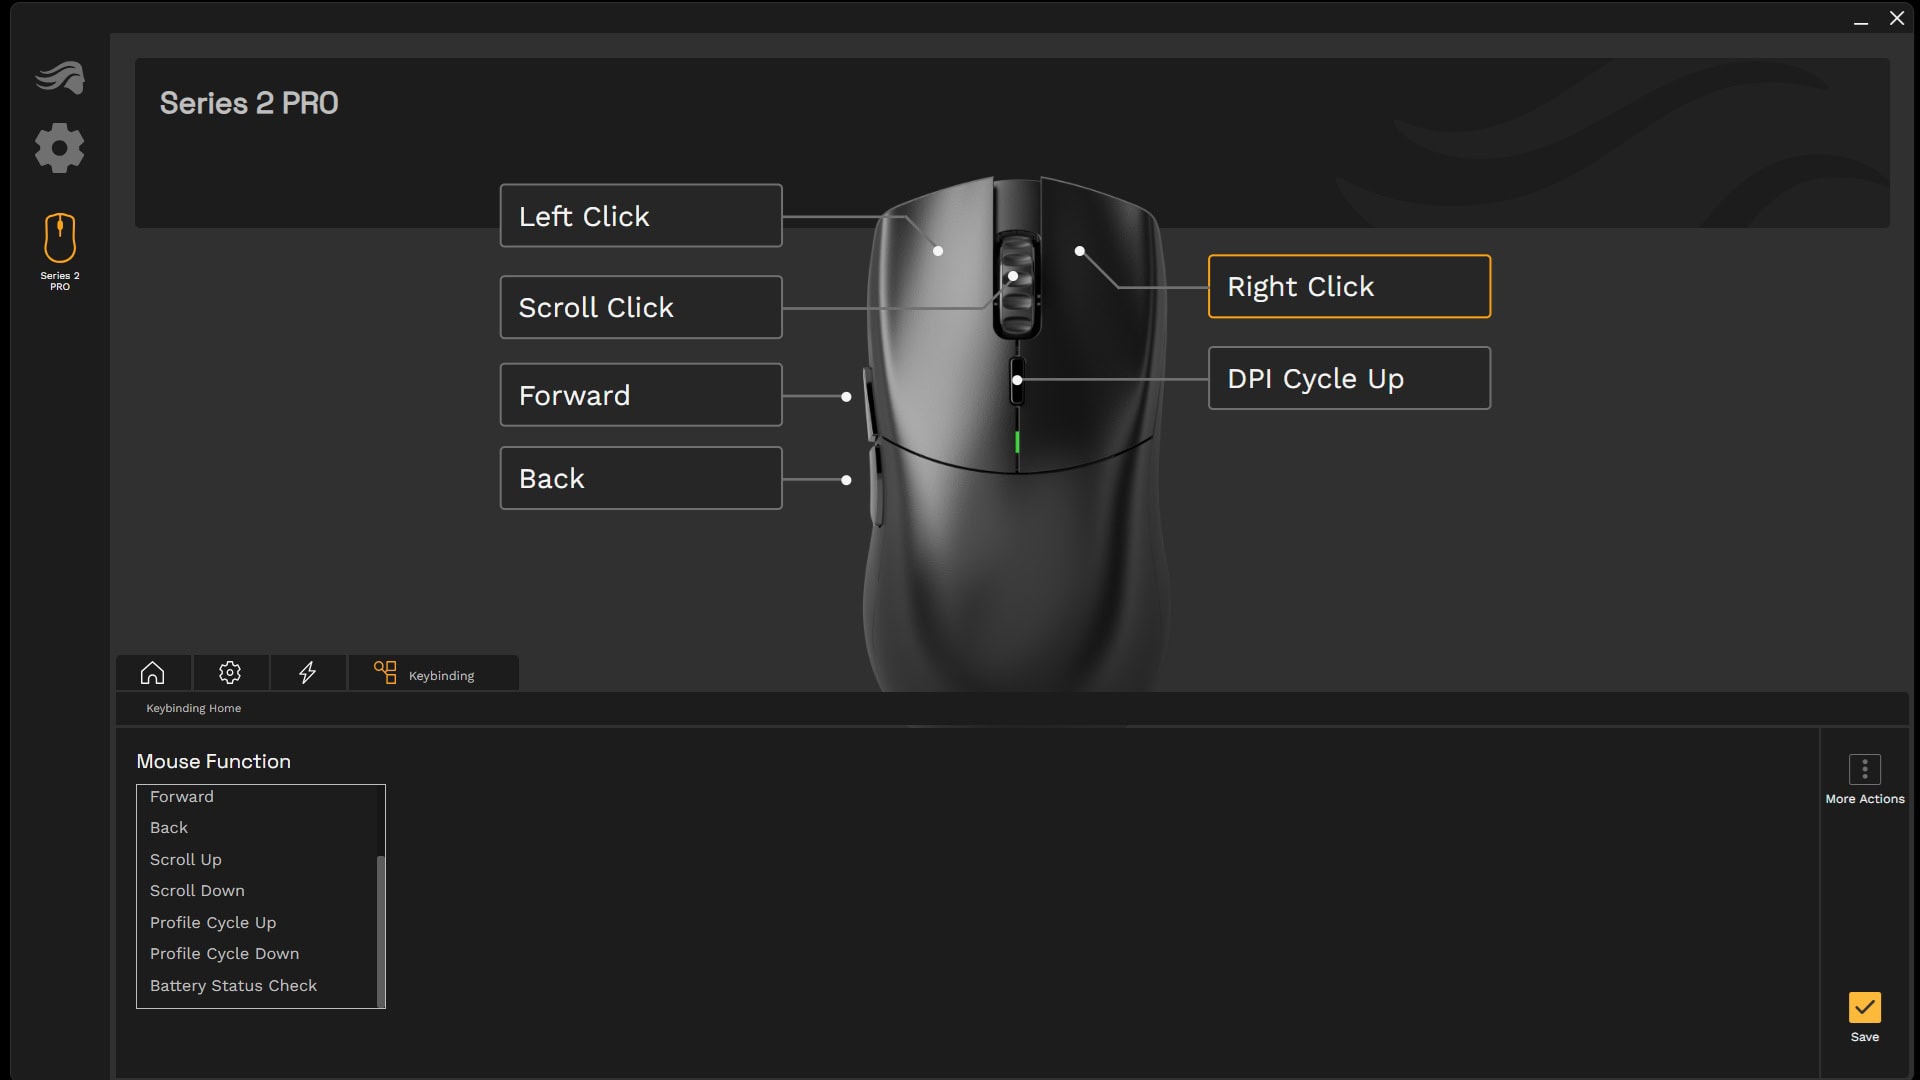The image size is (1920, 1080).
Task: Select Forward from Mouse Function list
Action: point(181,795)
